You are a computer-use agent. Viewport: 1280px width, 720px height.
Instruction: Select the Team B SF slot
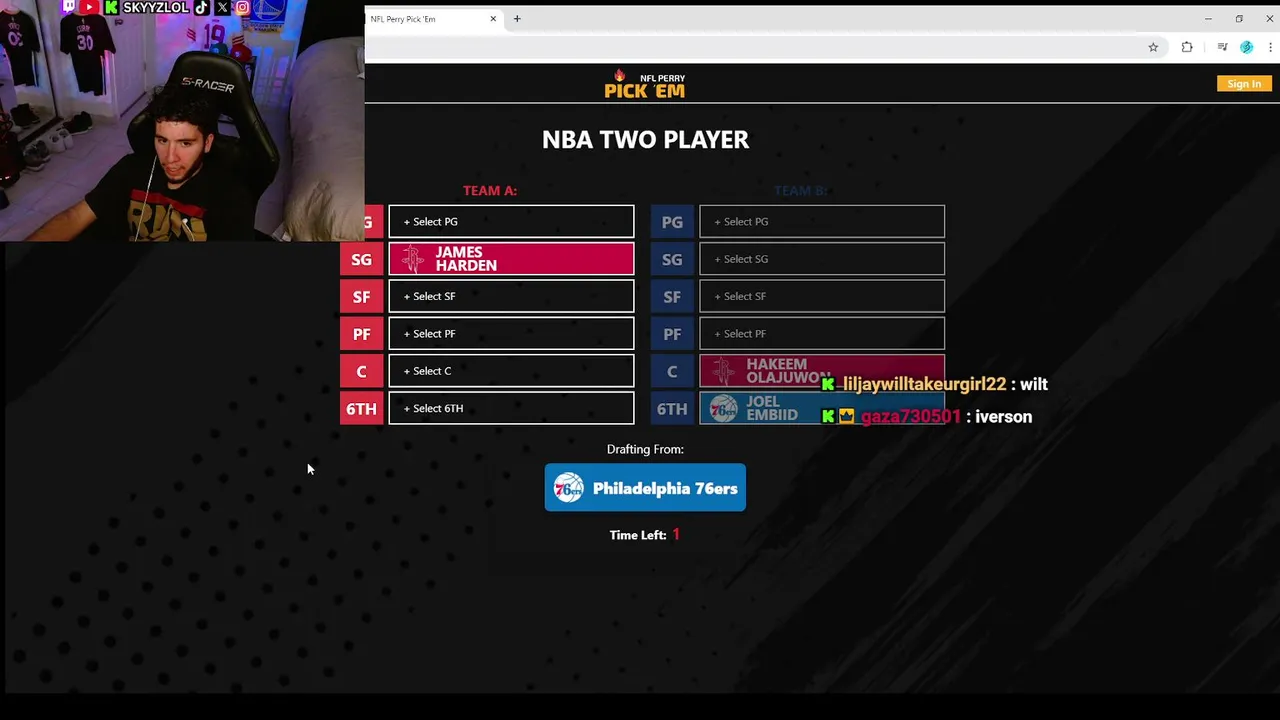(x=822, y=296)
